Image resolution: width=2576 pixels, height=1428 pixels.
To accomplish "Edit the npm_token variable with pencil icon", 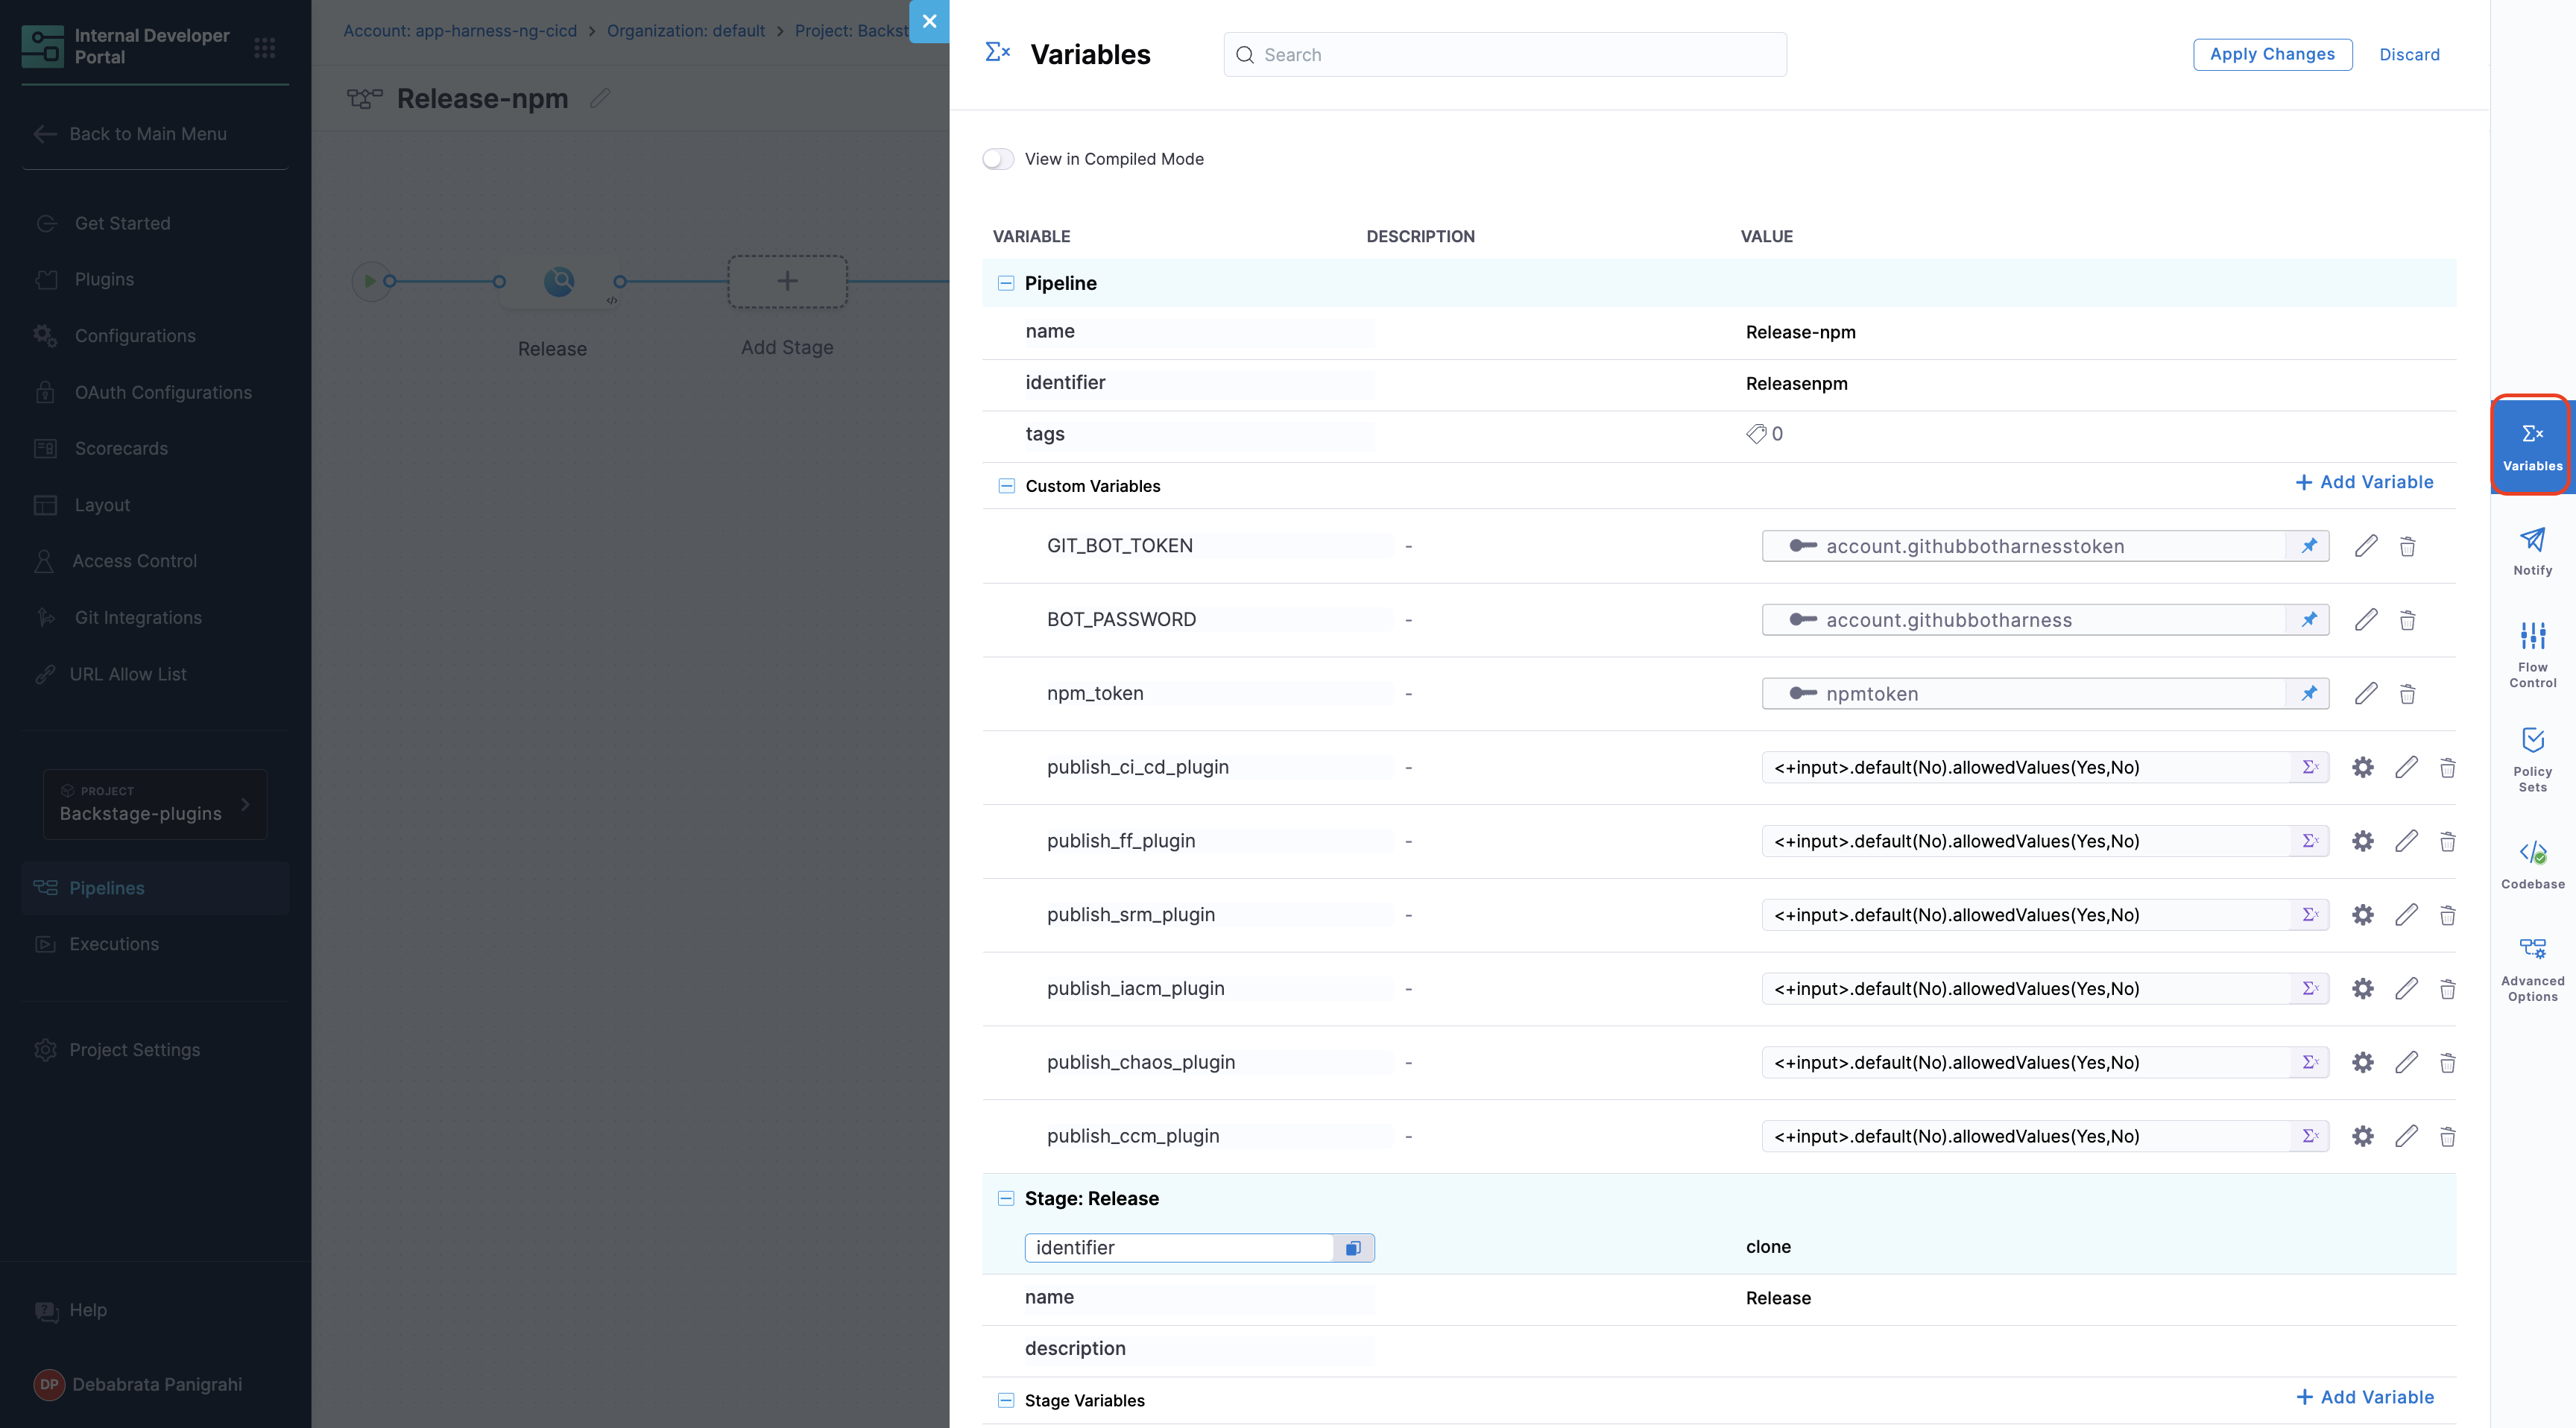I will 2365,694.
